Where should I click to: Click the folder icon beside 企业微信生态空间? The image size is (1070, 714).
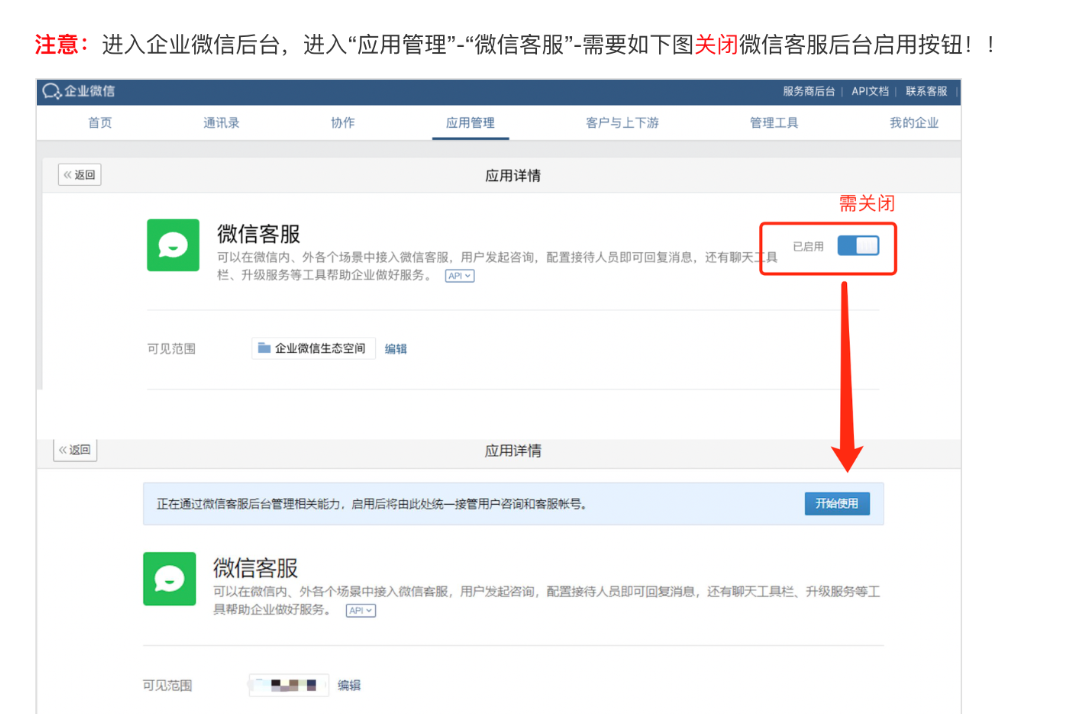coord(264,348)
